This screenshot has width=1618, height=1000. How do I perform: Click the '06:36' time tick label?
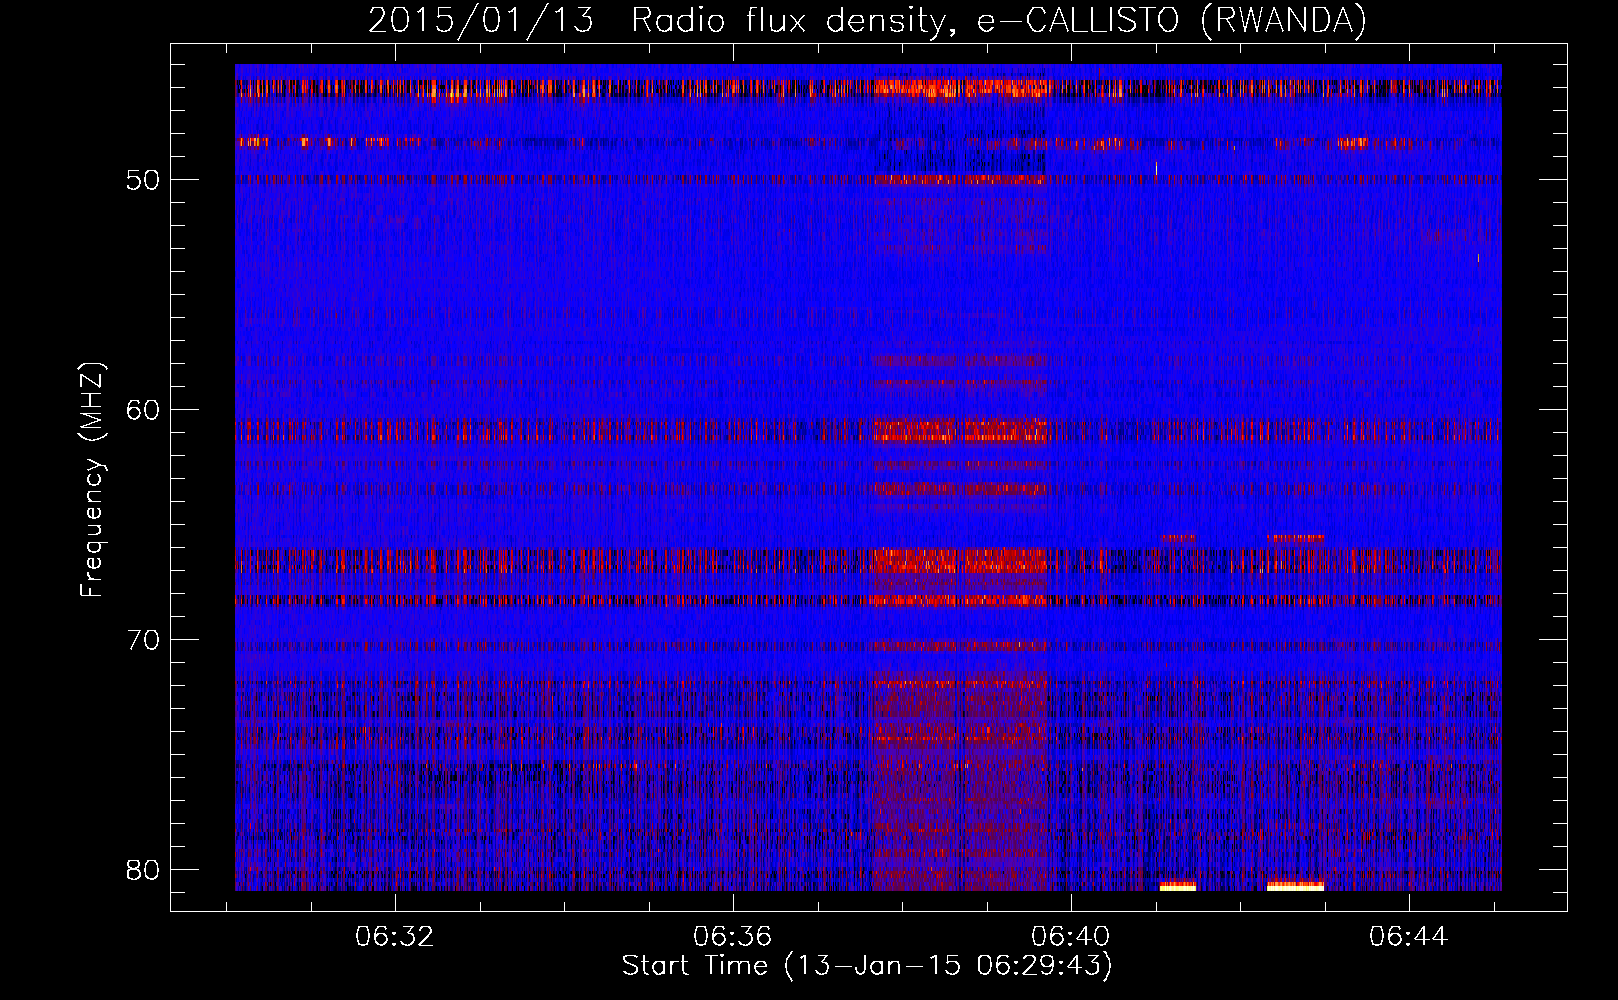coord(733,937)
